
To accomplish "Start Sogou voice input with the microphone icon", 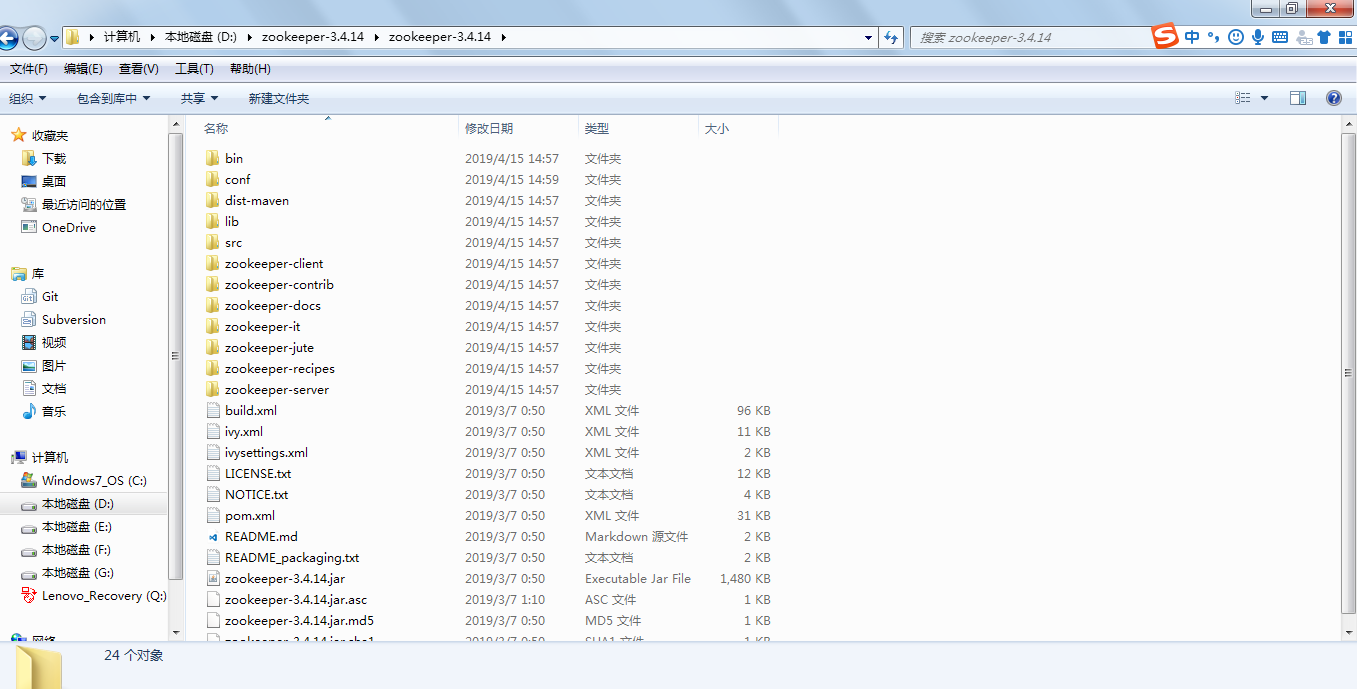I will click(x=1258, y=37).
